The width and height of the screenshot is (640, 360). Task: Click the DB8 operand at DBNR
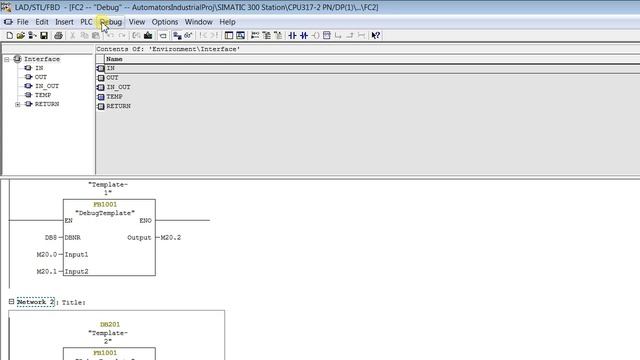coord(51,238)
